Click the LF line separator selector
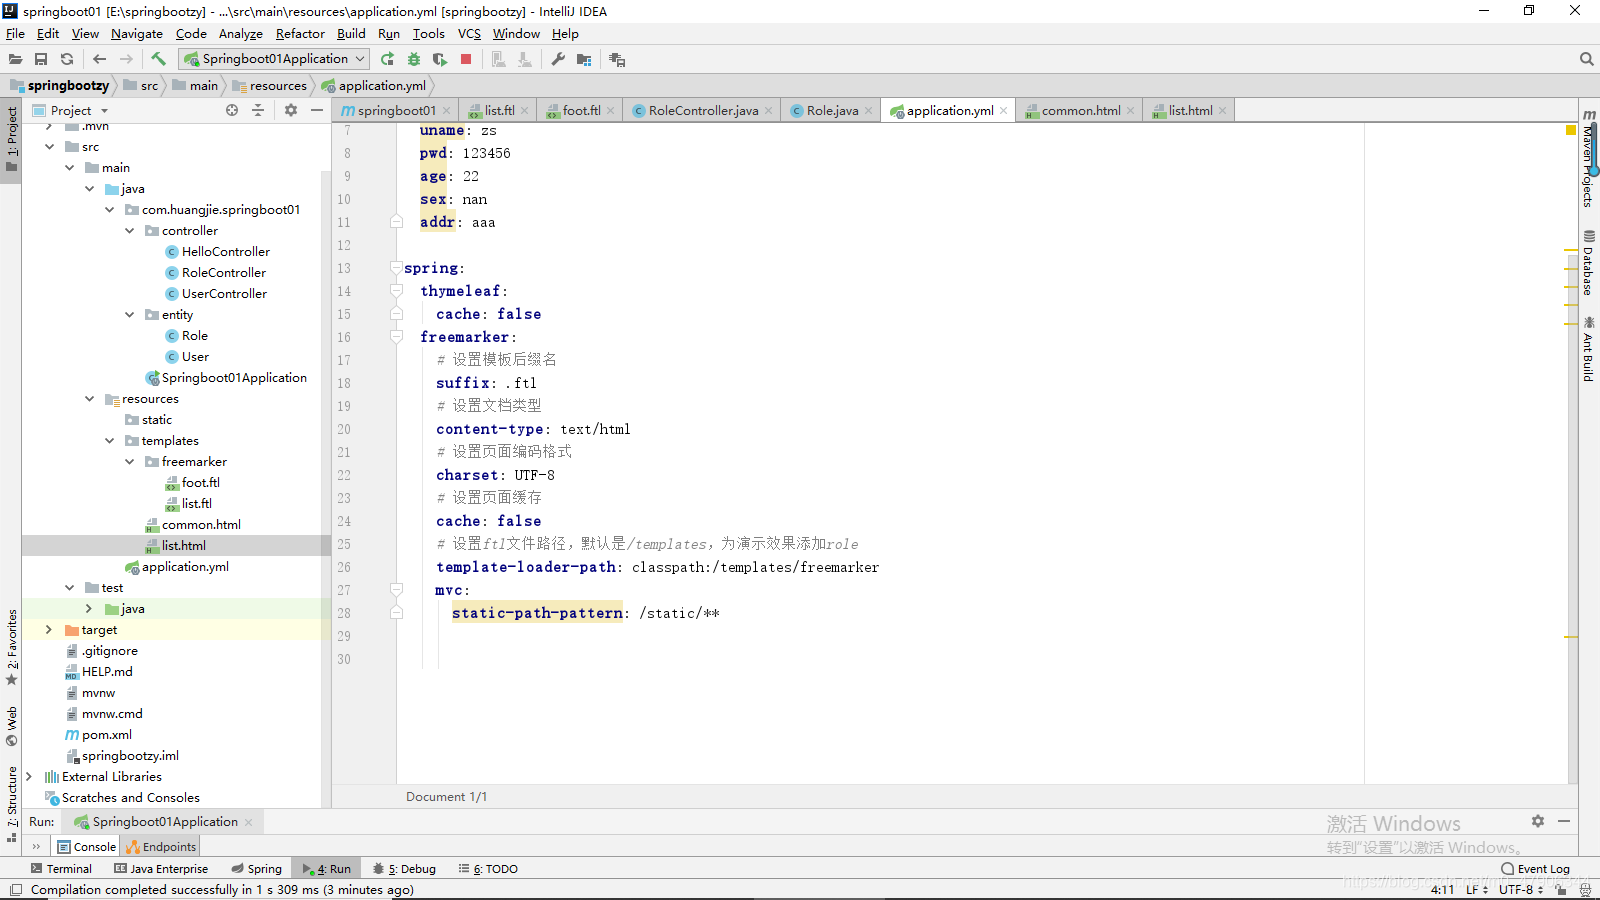 1477,889
